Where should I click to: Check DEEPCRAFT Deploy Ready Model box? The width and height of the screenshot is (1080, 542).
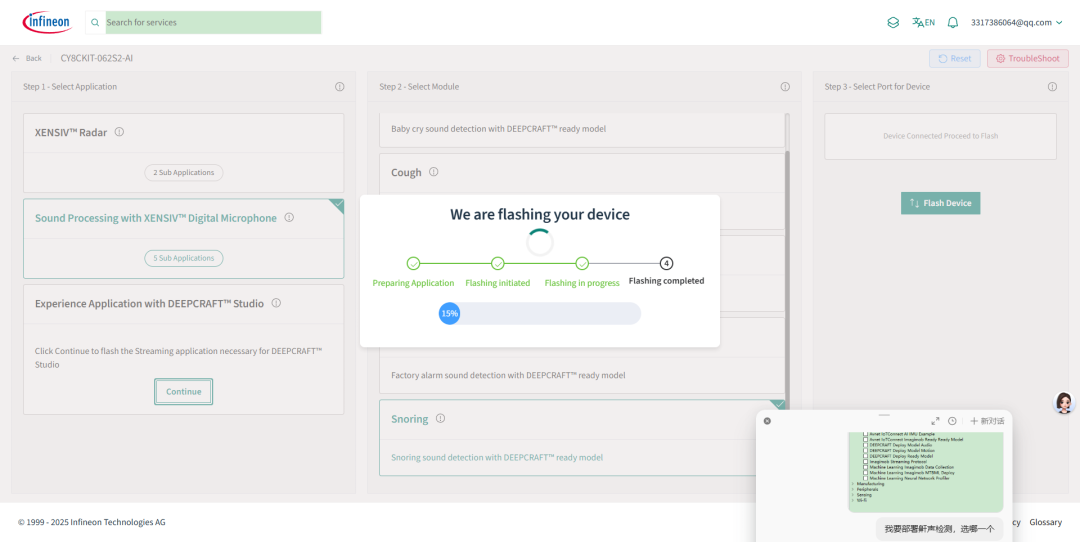pos(865,456)
